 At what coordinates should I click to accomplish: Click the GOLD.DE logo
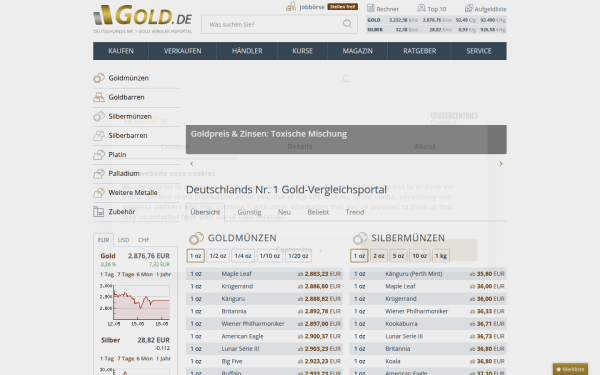pyautogui.click(x=142, y=19)
